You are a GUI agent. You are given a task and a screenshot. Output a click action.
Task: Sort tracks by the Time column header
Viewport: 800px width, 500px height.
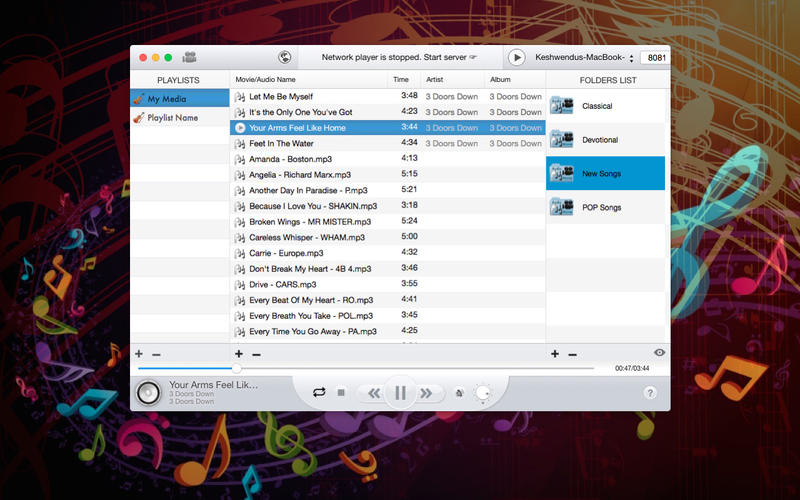pos(401,79)
